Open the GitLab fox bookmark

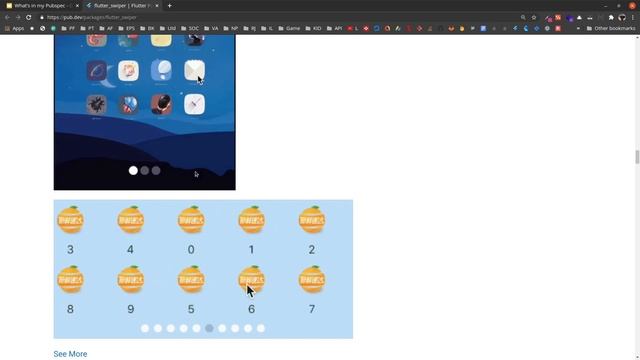click(451, 29)
